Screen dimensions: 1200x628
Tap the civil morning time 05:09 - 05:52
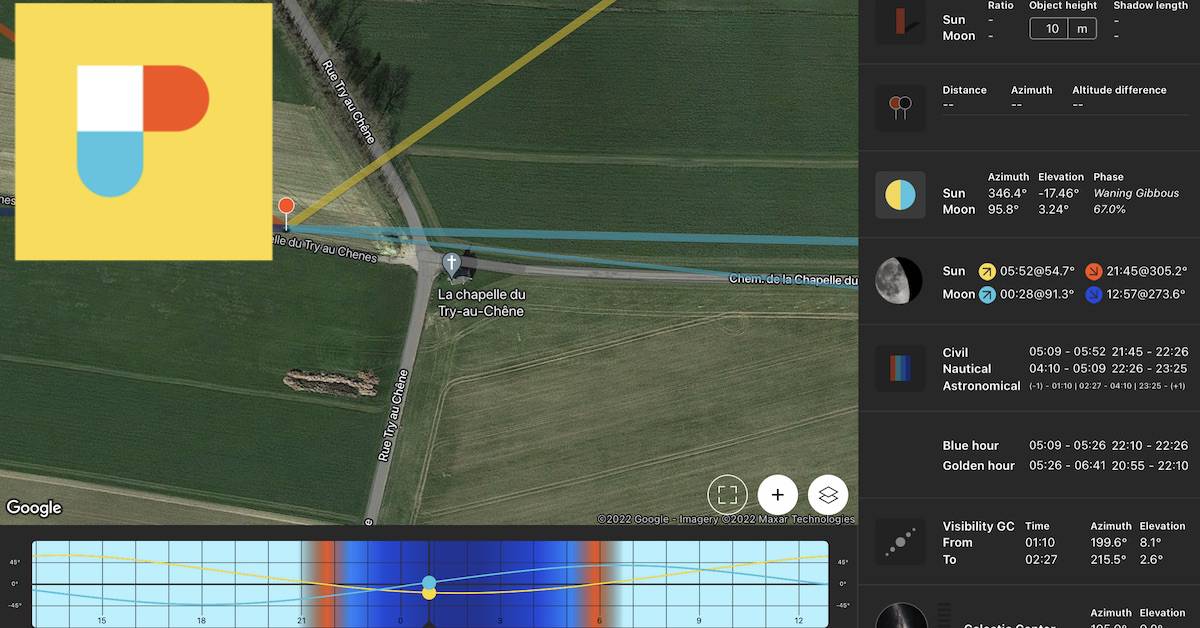[x=1065, y=352]
